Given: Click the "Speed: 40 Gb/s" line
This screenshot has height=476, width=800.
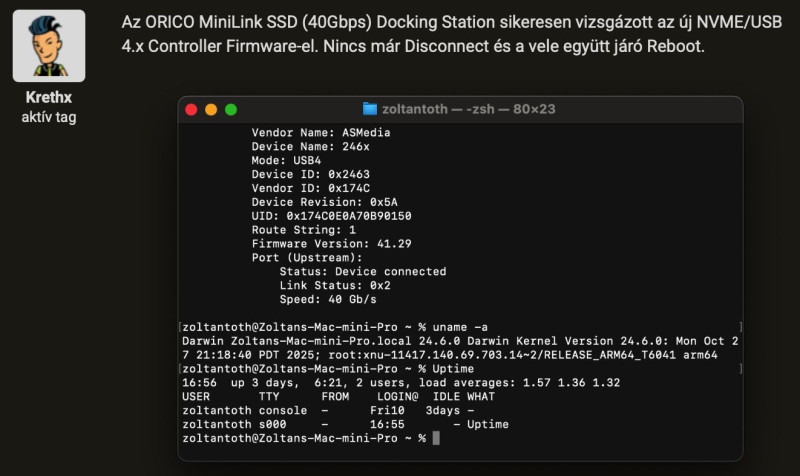Looking at the screenshot, I should tap(328, 299).
